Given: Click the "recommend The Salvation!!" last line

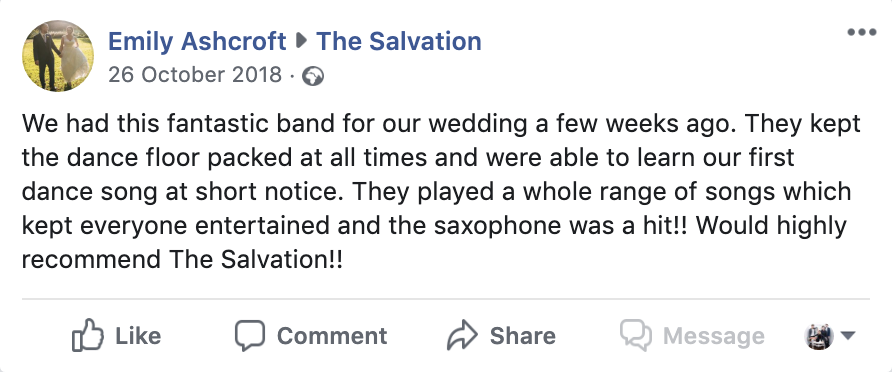Looking at the screenshot, I should coord(183,260).
